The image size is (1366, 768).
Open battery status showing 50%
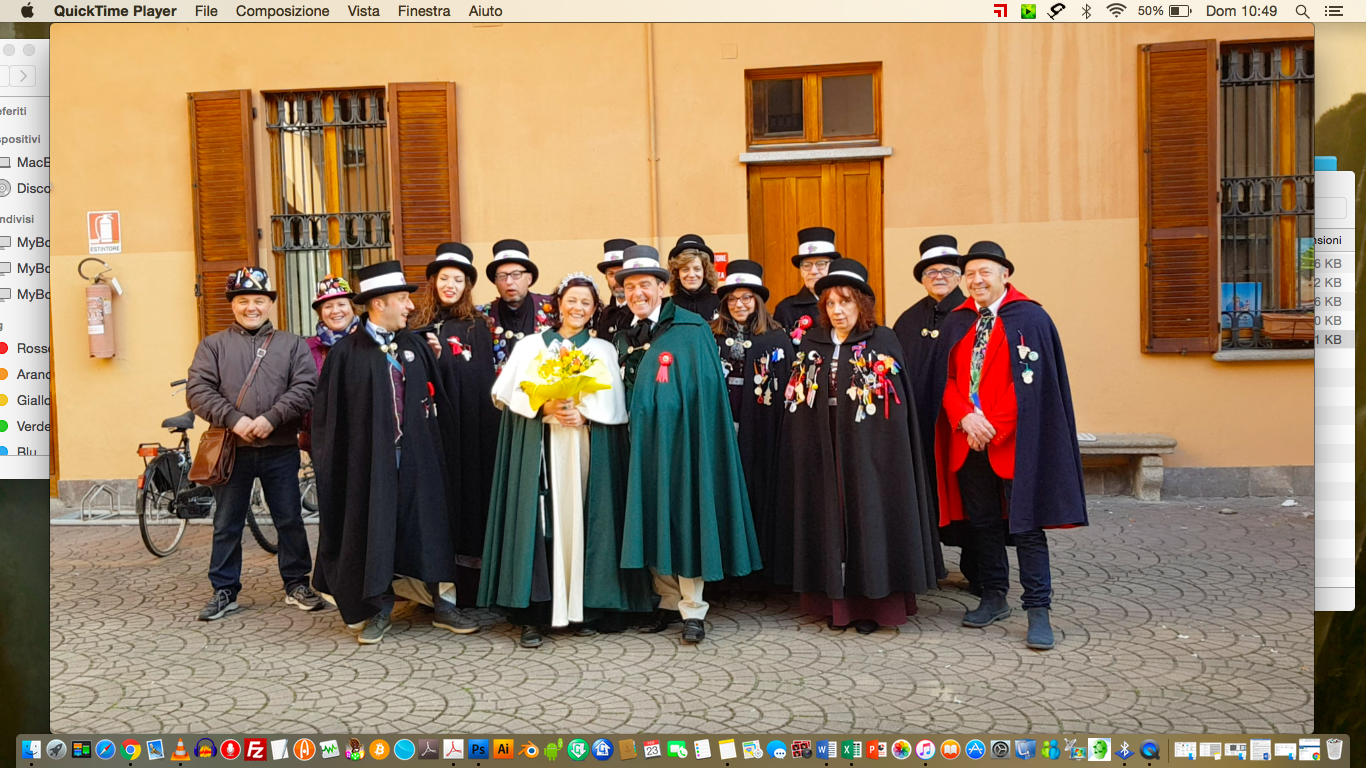coord(1165,11)
